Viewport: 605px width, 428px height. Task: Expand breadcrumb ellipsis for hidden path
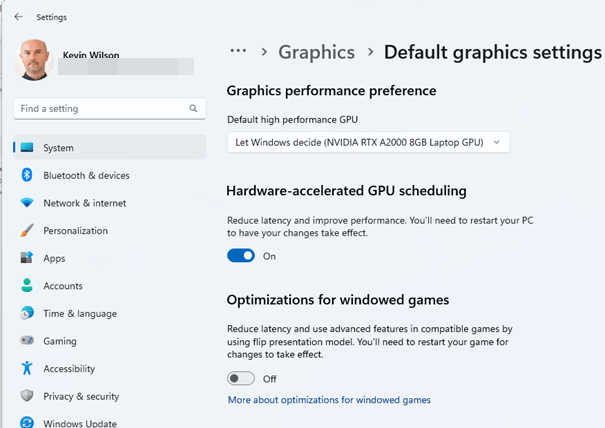point(238,51)
